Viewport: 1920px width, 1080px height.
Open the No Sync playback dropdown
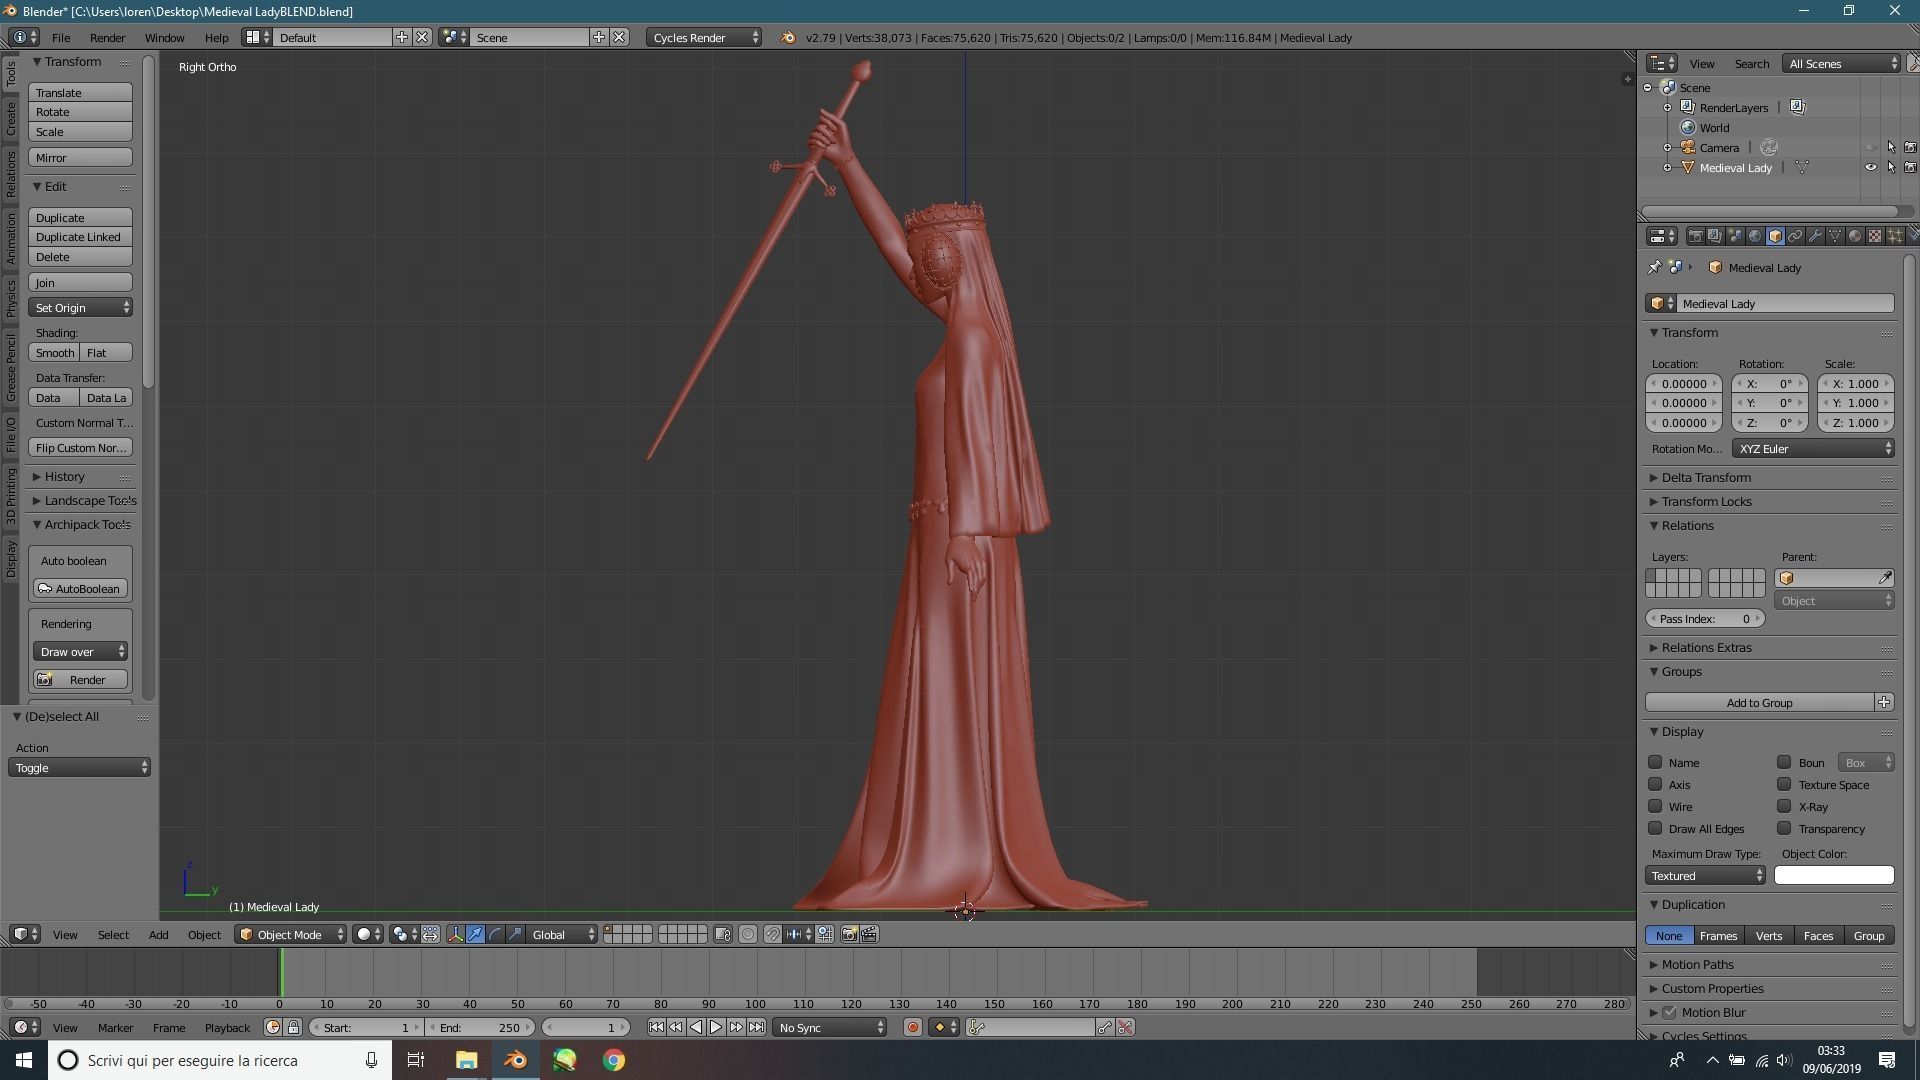pyautogui.click(x=830, y=1027)
